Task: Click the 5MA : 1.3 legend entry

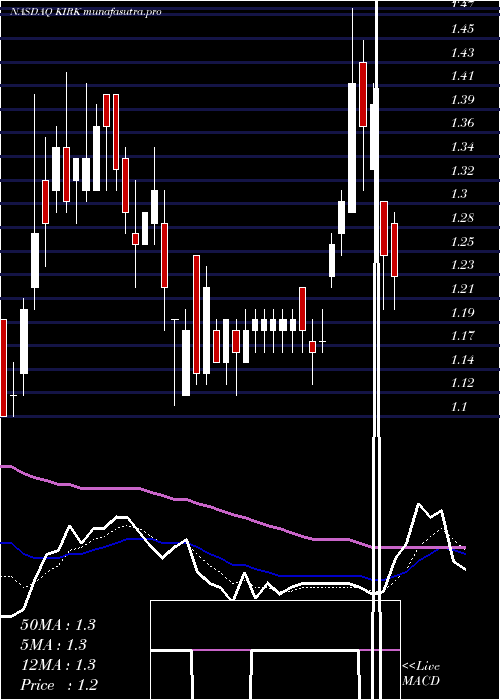Action: 54,645
